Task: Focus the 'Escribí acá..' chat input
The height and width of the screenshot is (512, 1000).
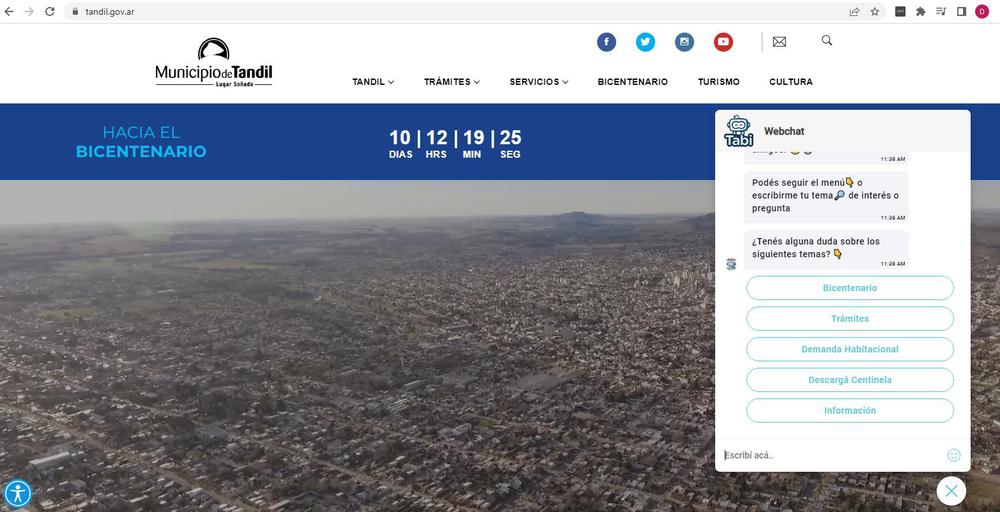Action: click(x=832, y=455)
